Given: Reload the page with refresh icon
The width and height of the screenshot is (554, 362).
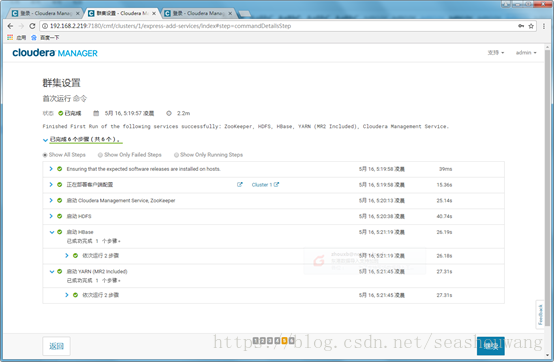Looking at the screenshot, I should (x=32, y=26).
